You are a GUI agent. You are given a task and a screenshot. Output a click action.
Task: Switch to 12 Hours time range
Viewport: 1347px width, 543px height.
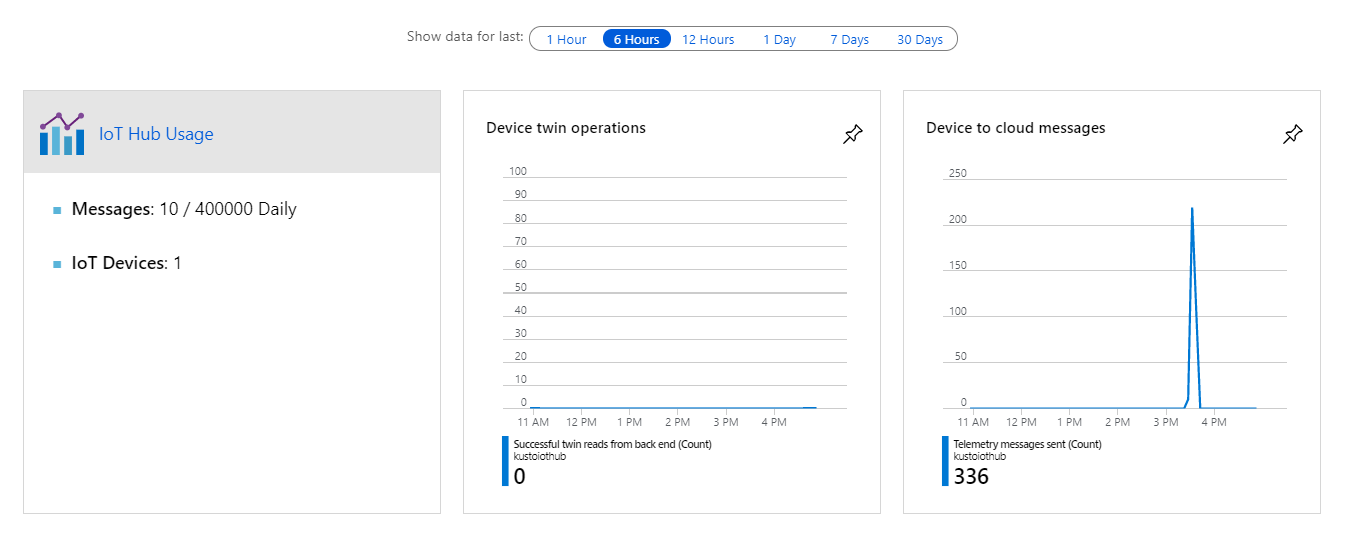[x=708, y=40]
